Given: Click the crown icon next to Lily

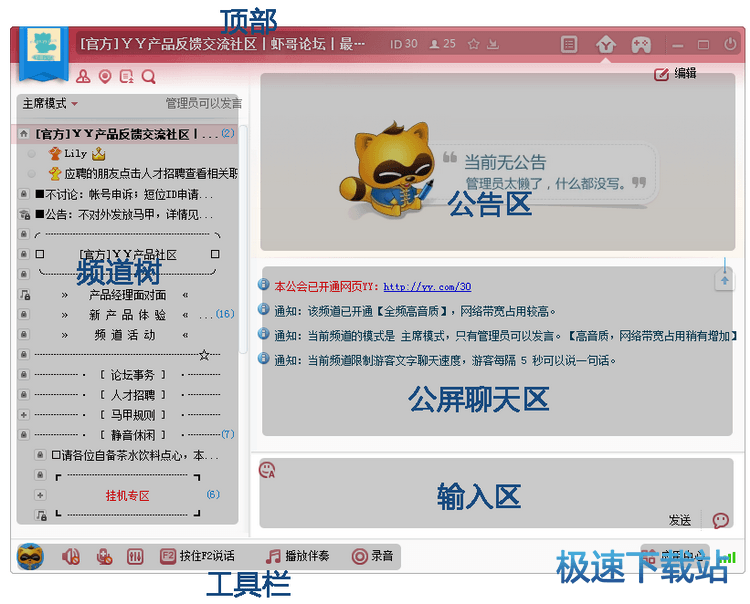Looking at the screenshot, I should (98, 154).
